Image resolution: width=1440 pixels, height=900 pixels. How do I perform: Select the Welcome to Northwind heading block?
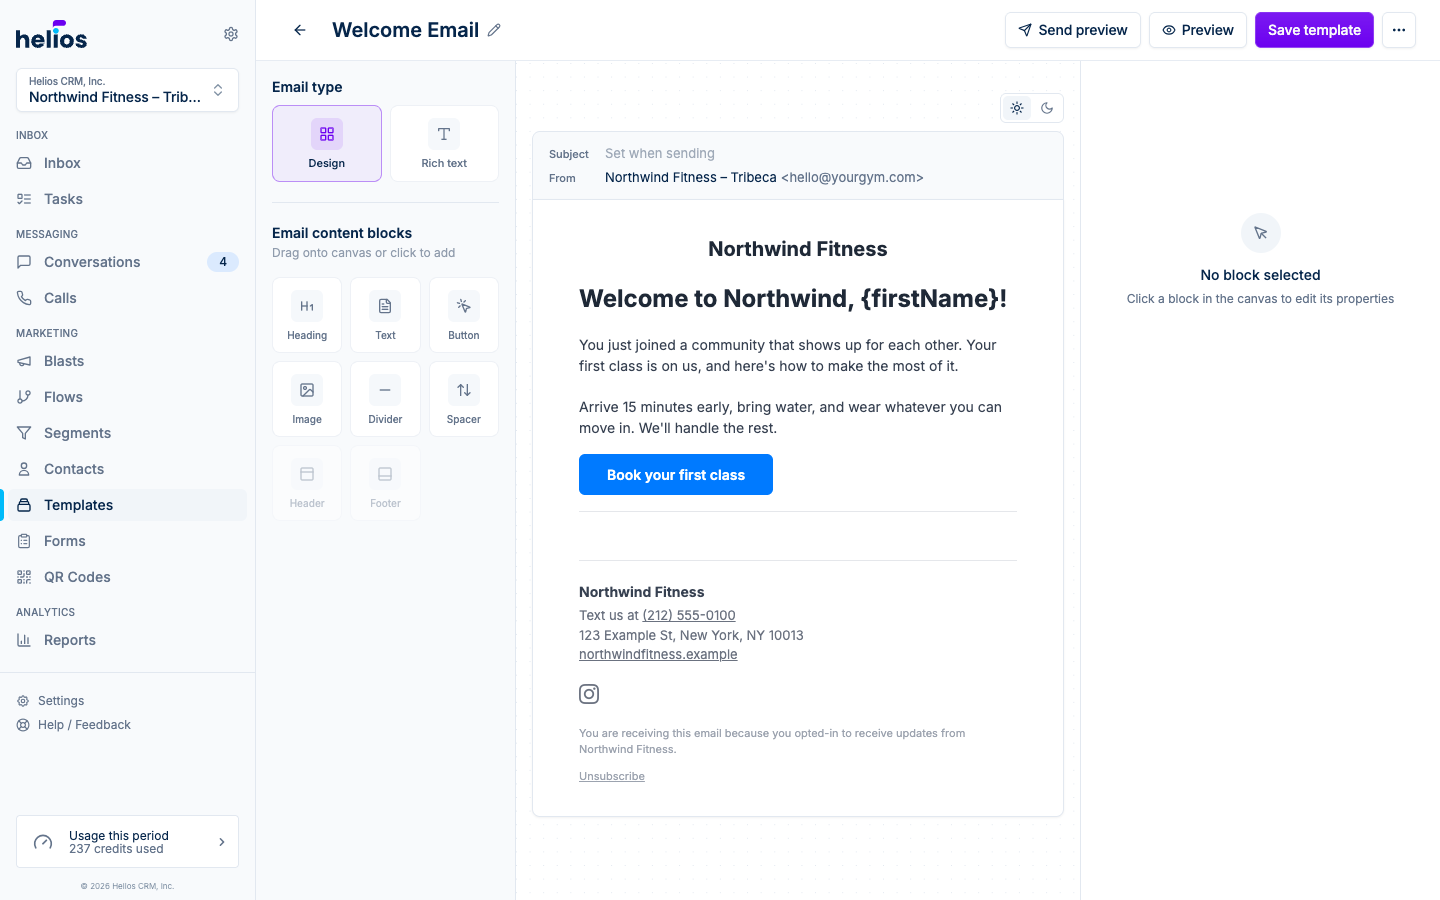[x=793, y=298]
